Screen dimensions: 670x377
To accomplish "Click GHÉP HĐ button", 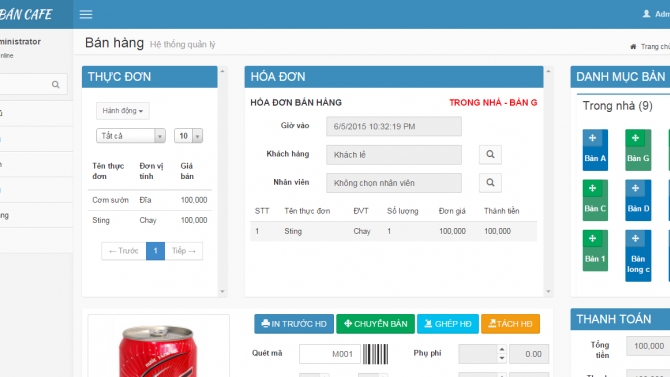I will 447,324.
